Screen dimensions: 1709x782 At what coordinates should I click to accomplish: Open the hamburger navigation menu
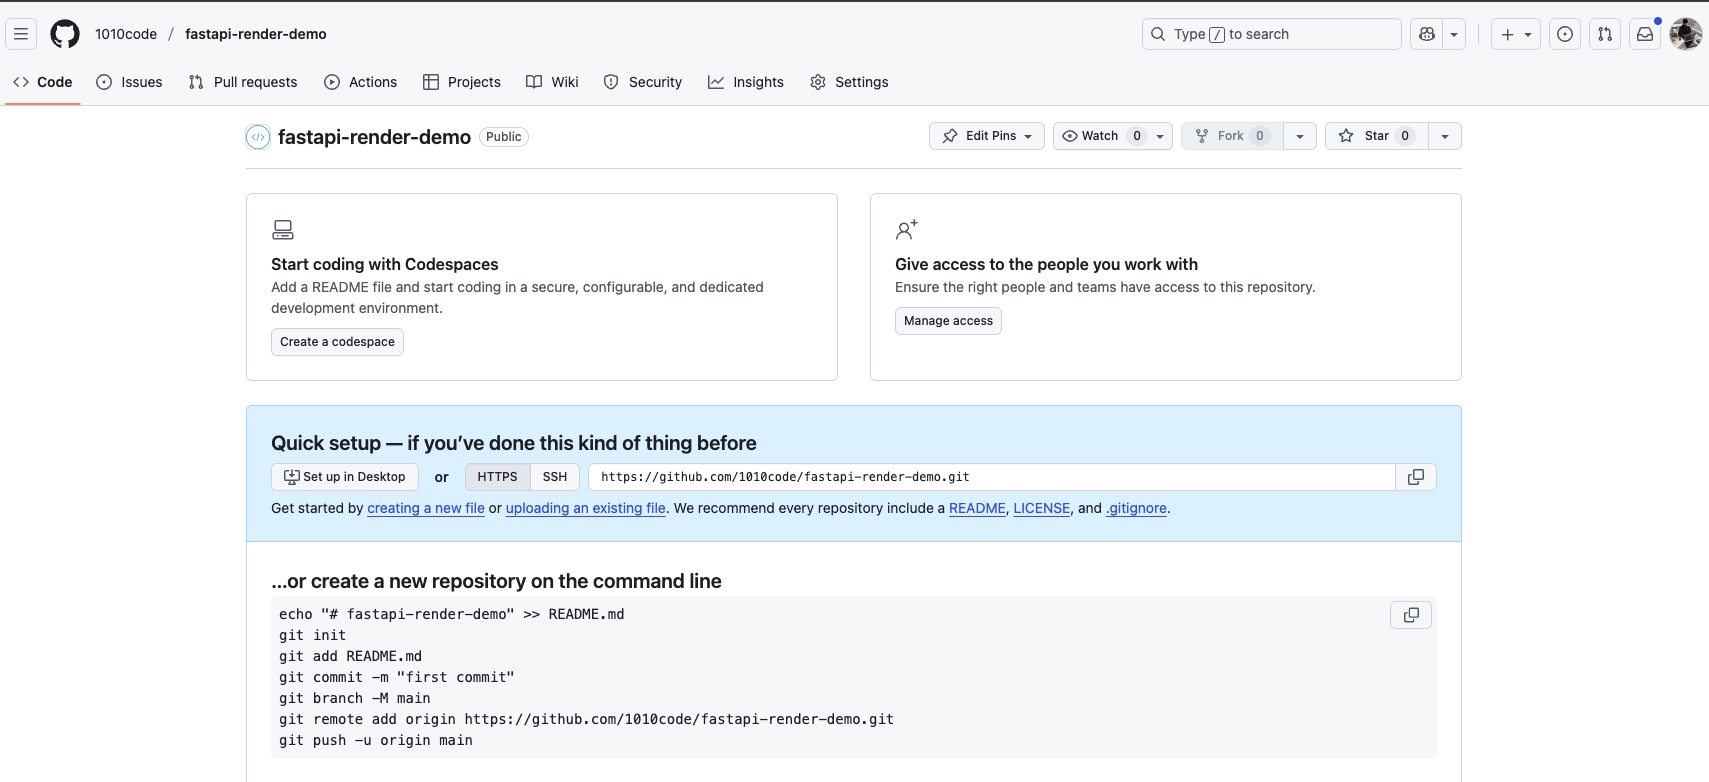click(21, 34)
